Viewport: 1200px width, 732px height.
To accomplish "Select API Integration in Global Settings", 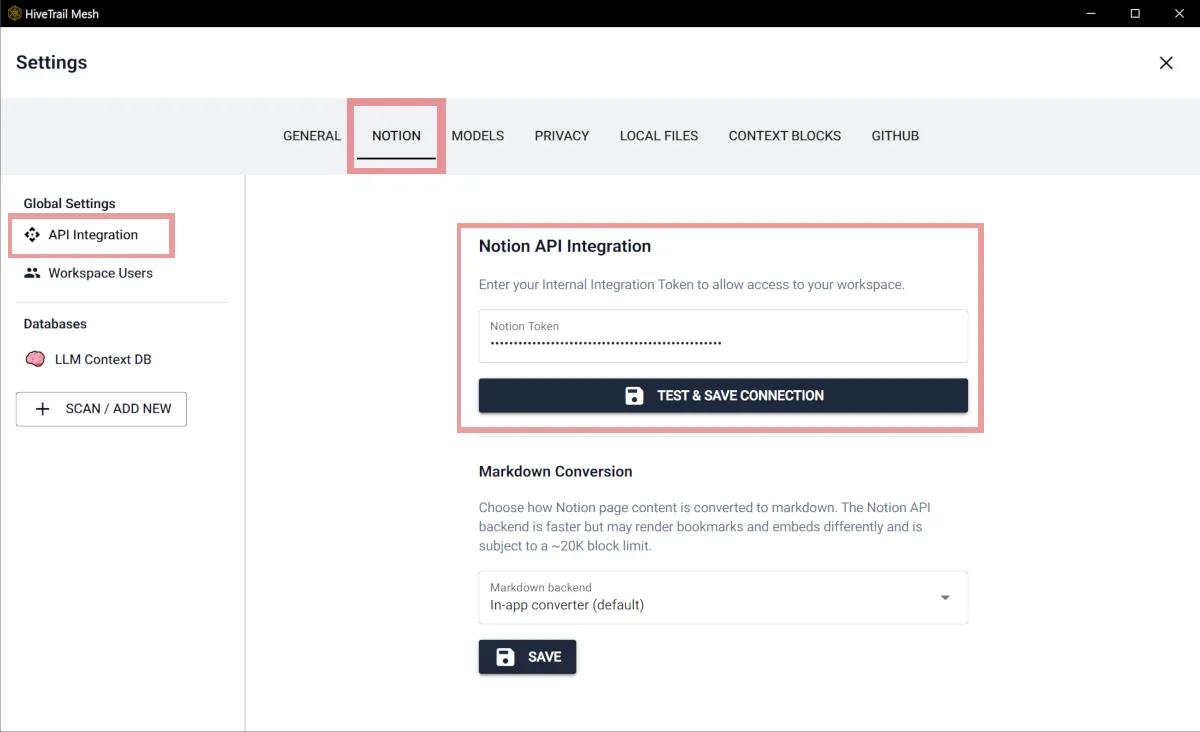I will 93,235.
